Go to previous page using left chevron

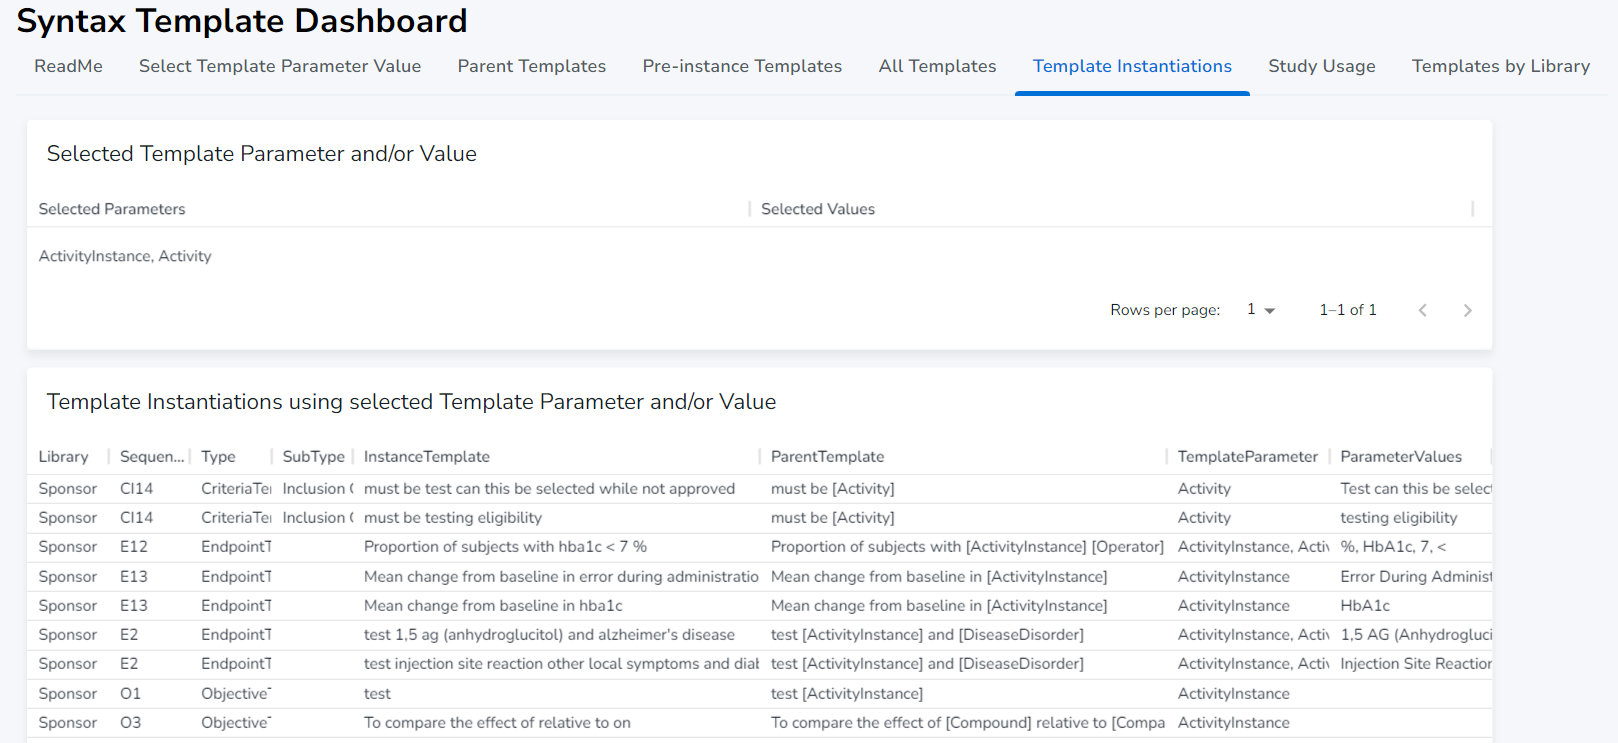pos(1422,310)
